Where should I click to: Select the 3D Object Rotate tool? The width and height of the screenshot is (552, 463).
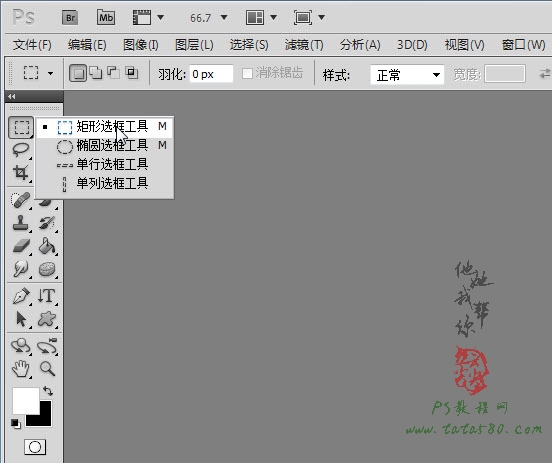coord(20,346)
